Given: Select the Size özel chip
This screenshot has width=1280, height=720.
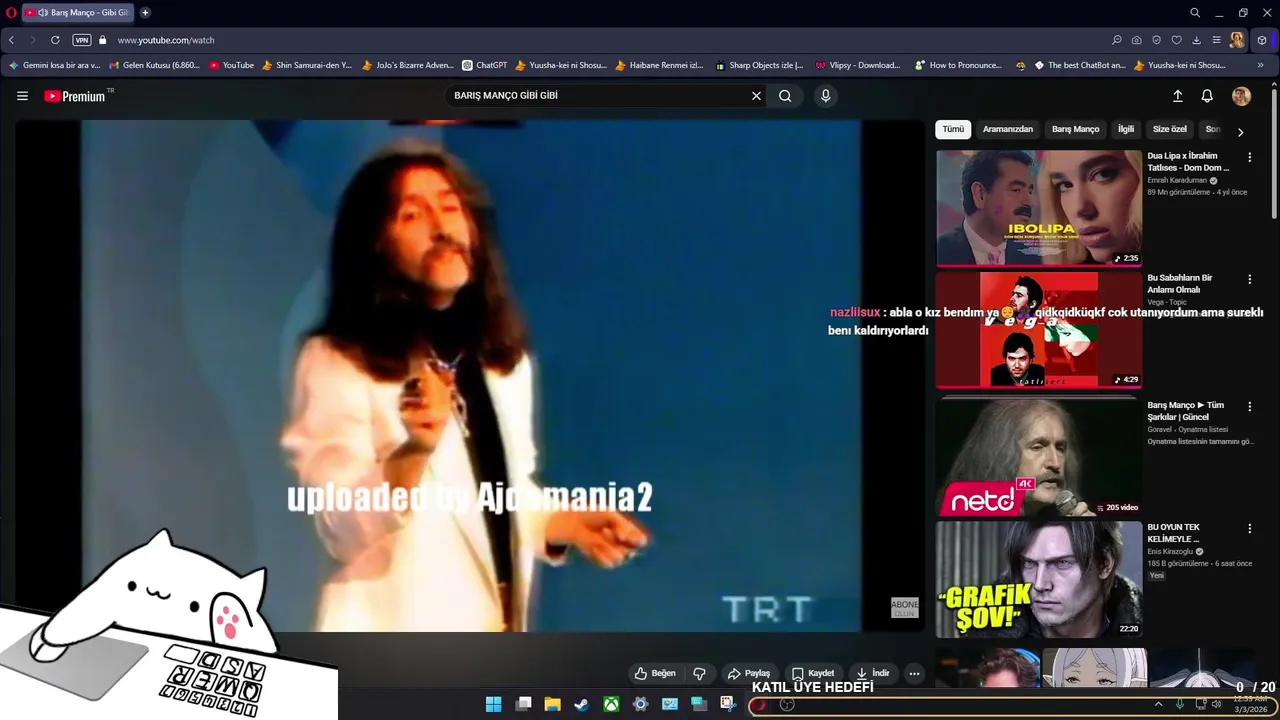Looking at the screenshot, I should tap(1169, 129).
